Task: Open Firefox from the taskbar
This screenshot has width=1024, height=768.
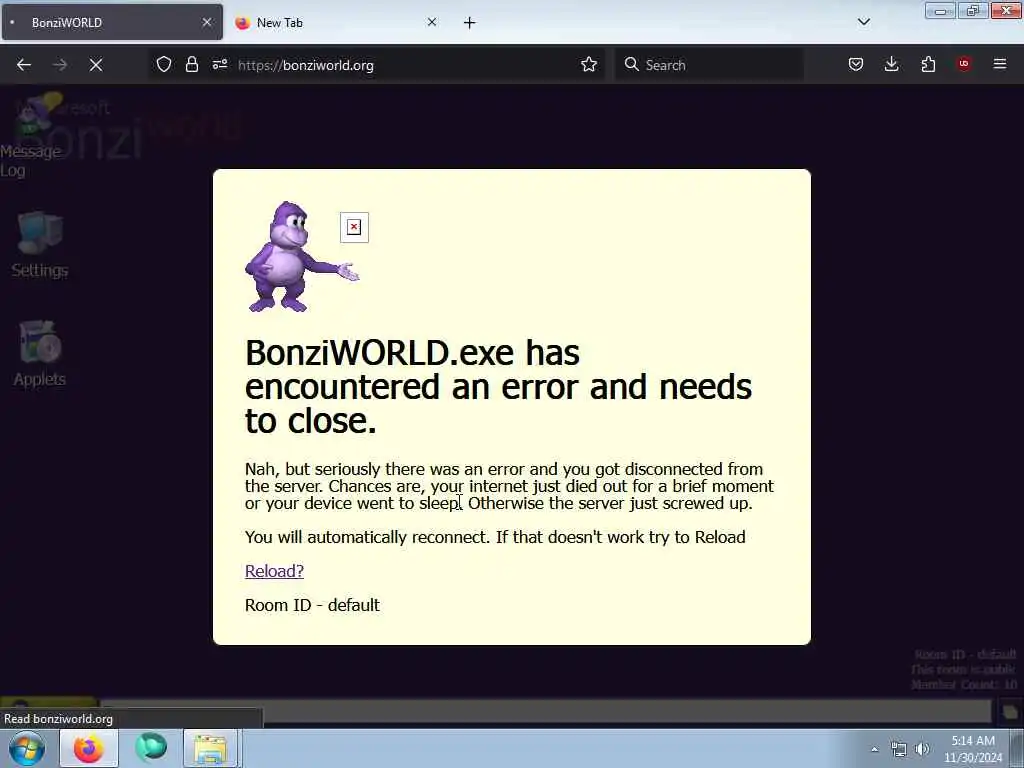Action: pos(89,748)
